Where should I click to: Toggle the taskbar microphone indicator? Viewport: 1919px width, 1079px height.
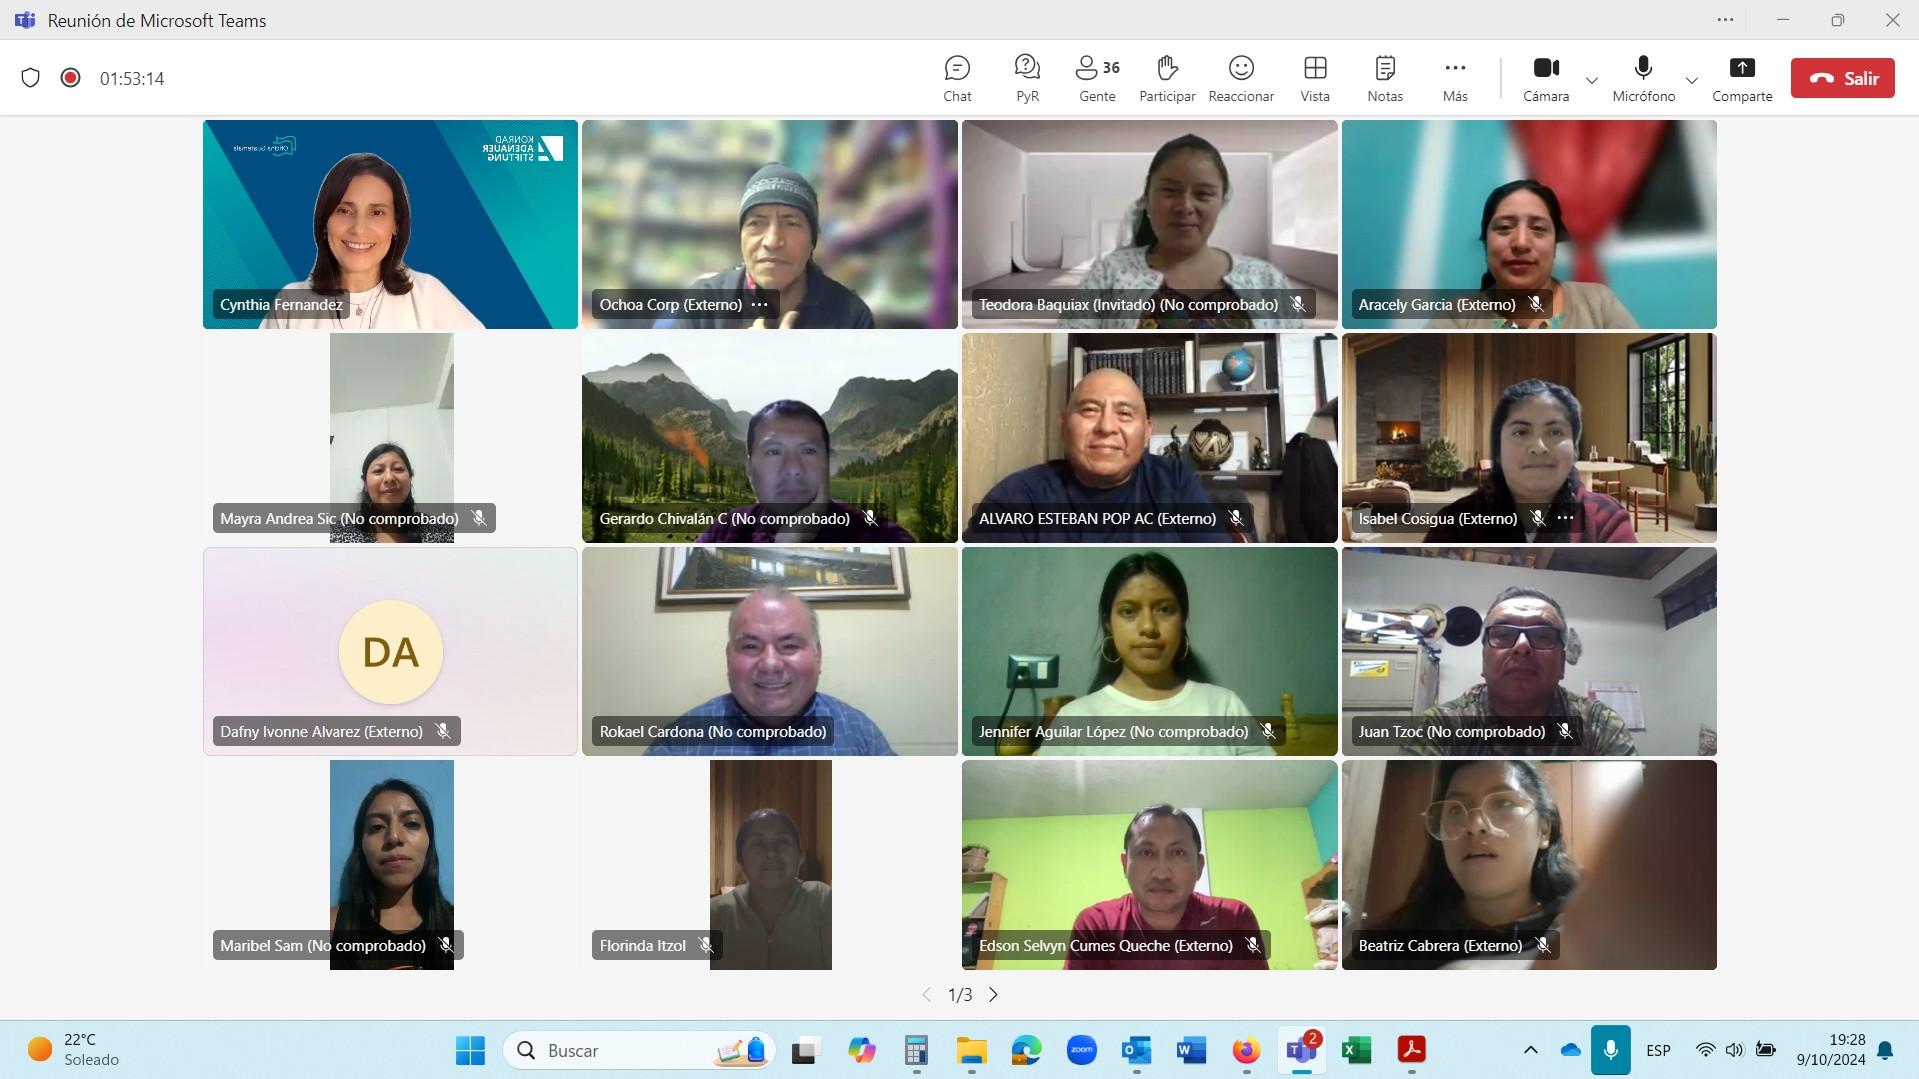click(x=1610, y=1050)
